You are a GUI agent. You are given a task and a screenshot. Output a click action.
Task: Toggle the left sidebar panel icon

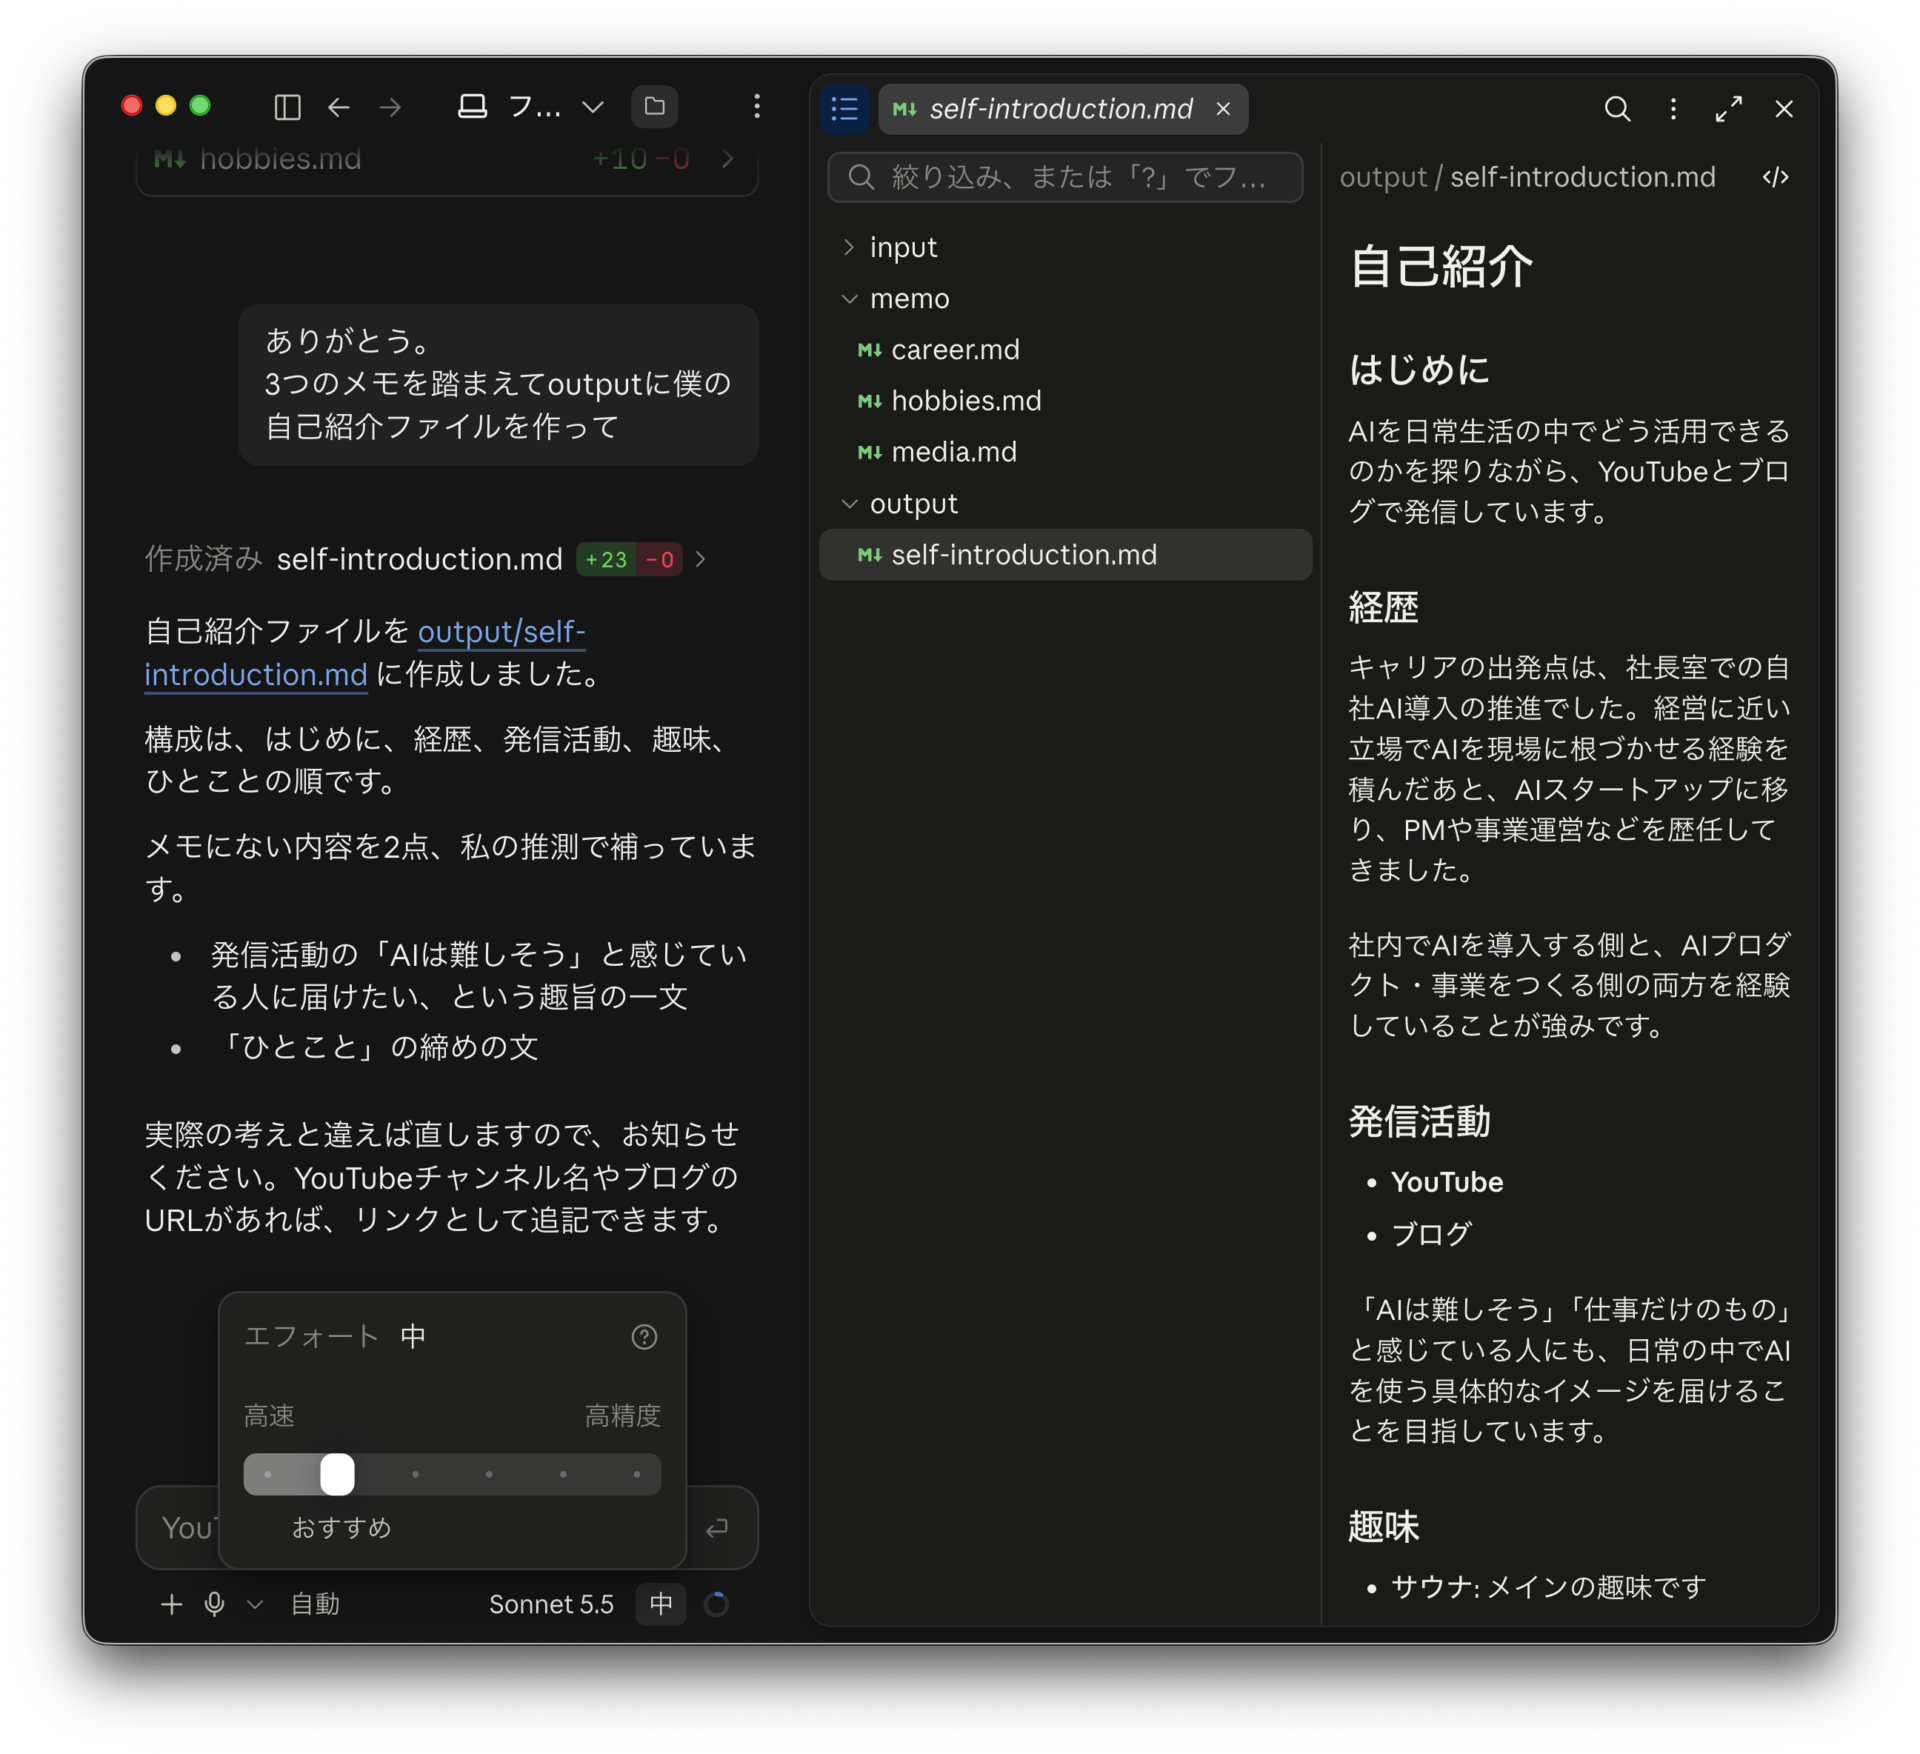pyautogui.click(x=287, y=107)
